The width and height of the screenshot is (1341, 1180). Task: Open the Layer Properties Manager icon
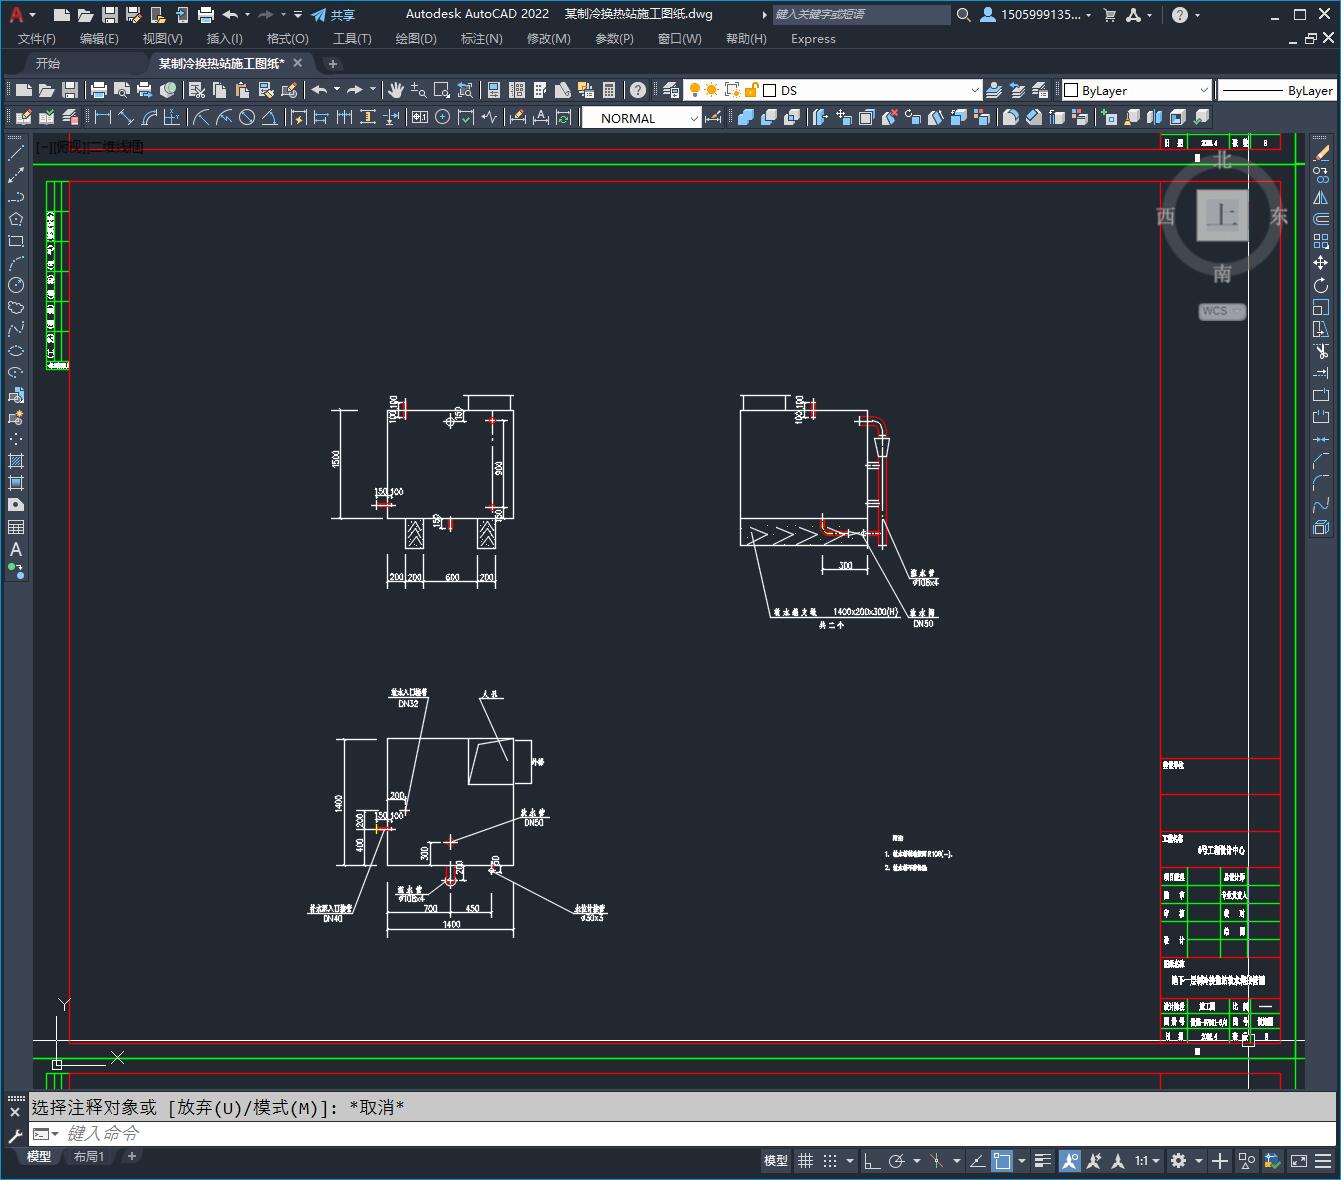click(670, 90)
